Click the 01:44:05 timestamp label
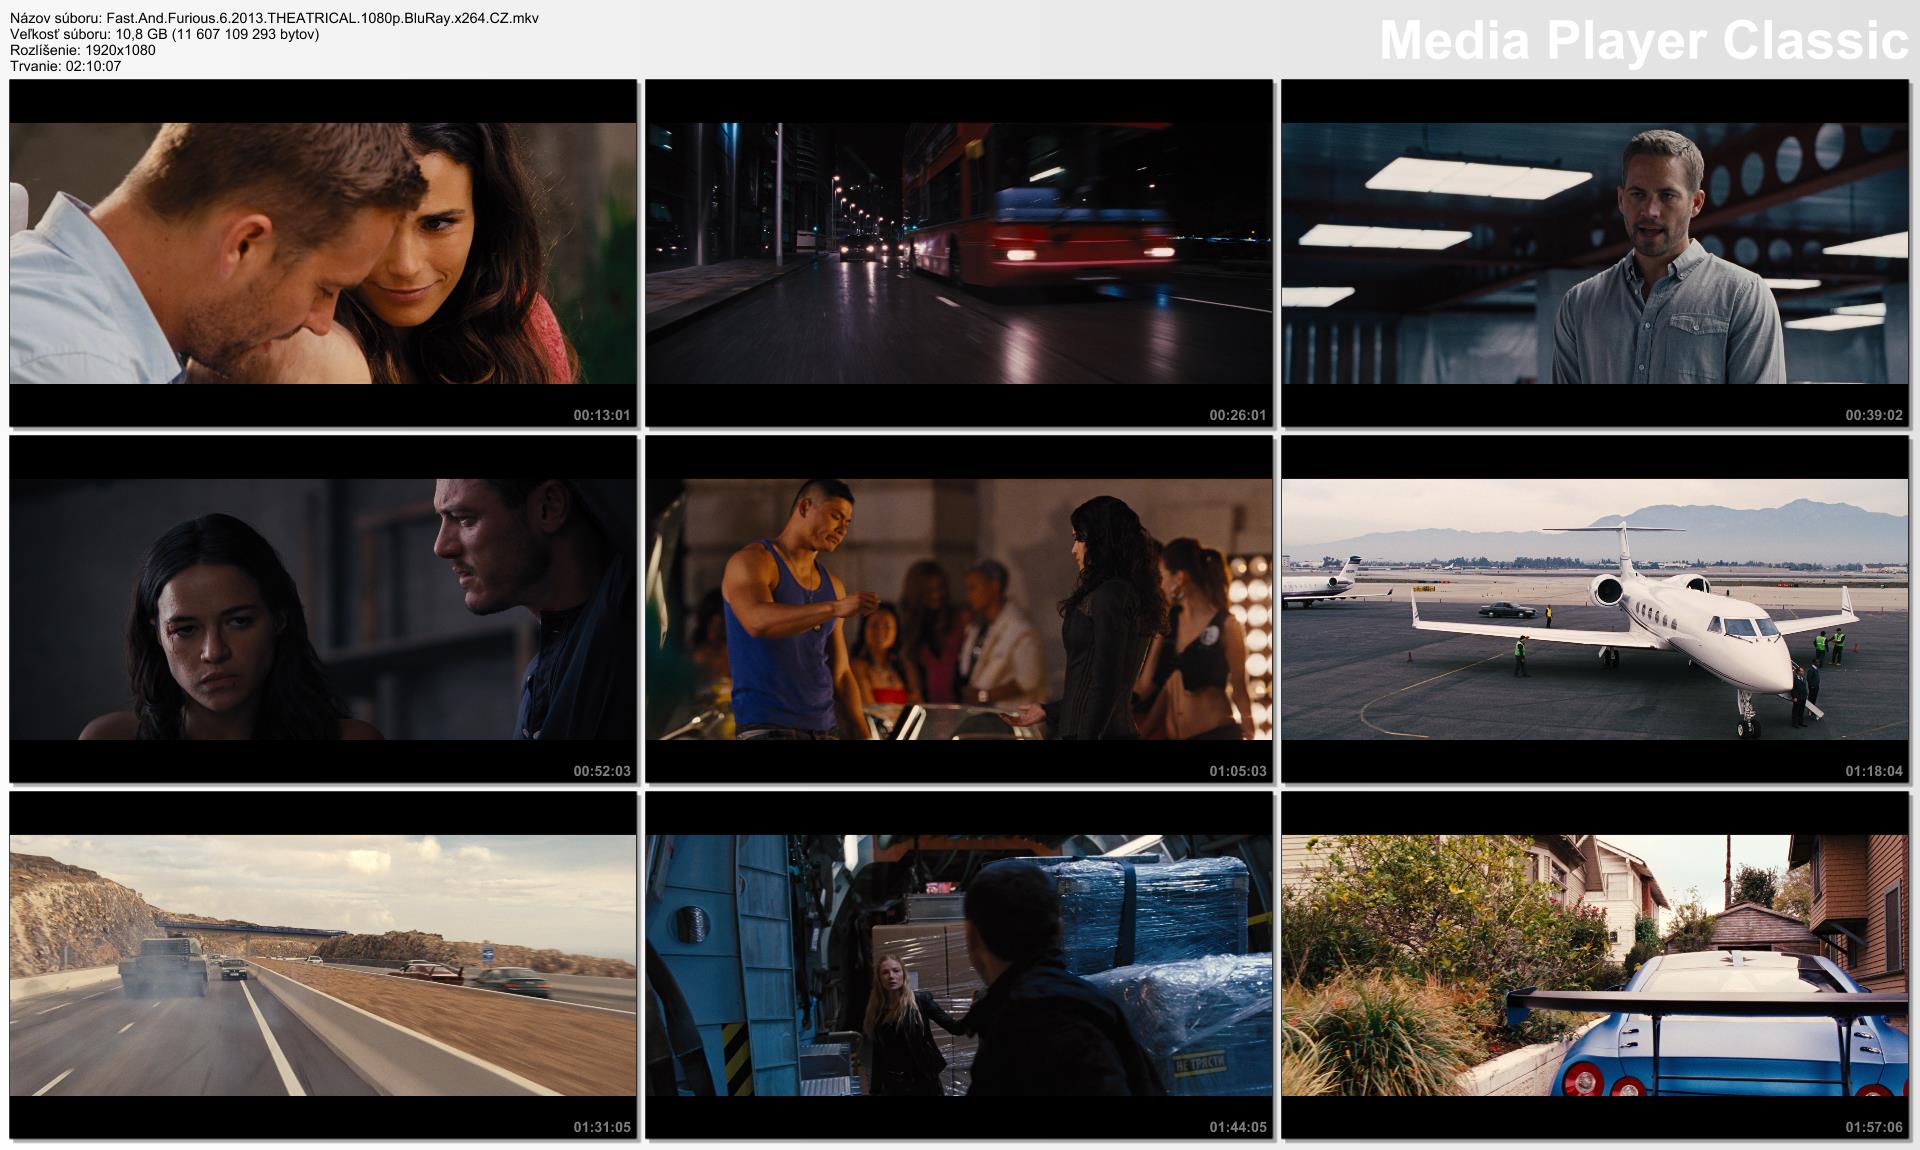 click(x=1237, y=1127)
